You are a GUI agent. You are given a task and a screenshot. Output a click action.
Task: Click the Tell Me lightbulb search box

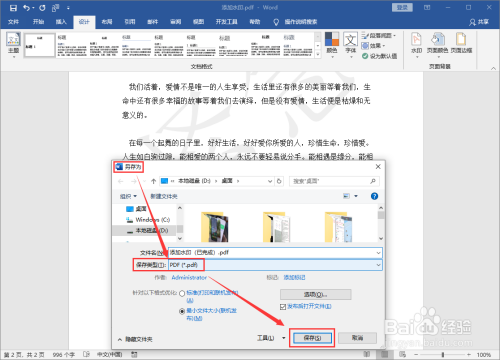[x=295, y=22]
